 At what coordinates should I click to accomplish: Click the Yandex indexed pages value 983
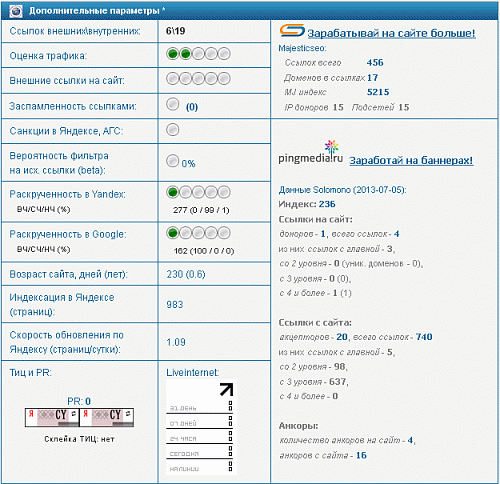click(175, 304)
